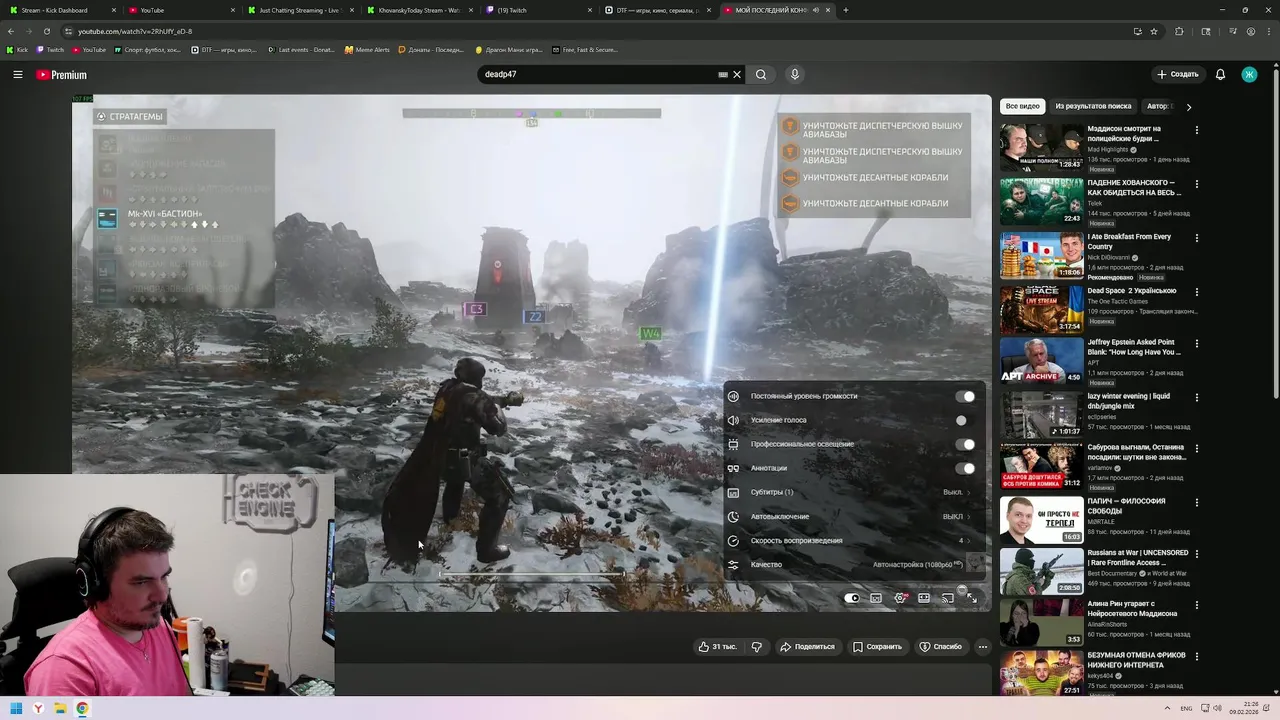
Task: Clear the search text with X icon
Action: [x=737, y=74]
